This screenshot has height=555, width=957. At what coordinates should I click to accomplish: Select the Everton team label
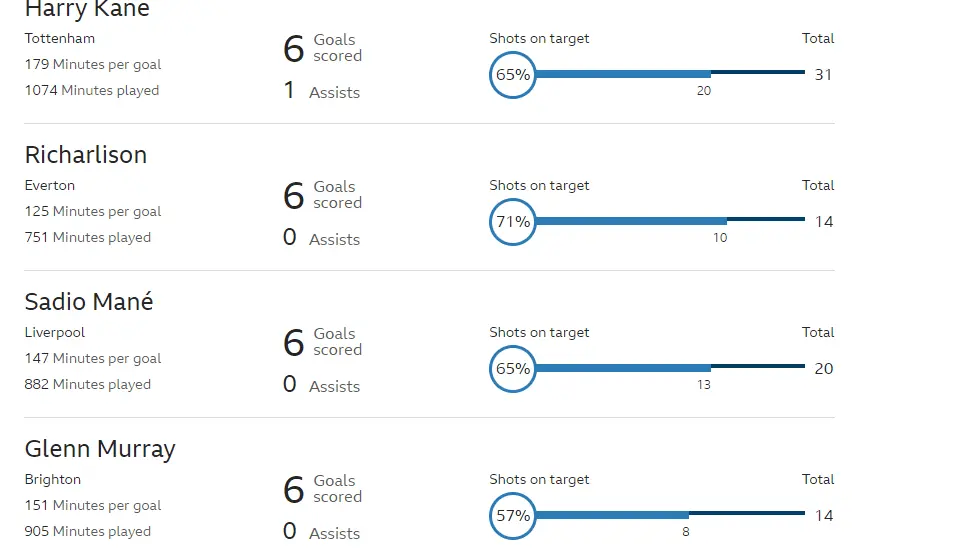50,185
